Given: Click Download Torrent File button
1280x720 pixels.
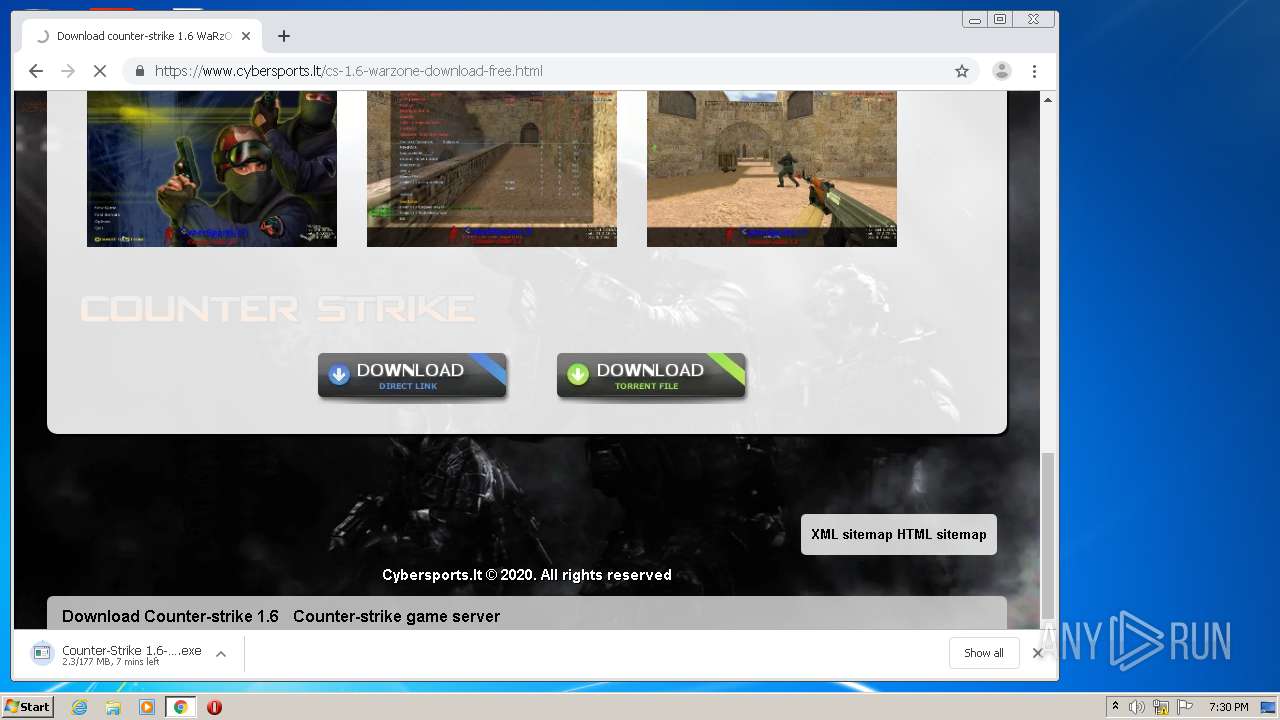Looking at the screenshot, I should coord(651,376).
